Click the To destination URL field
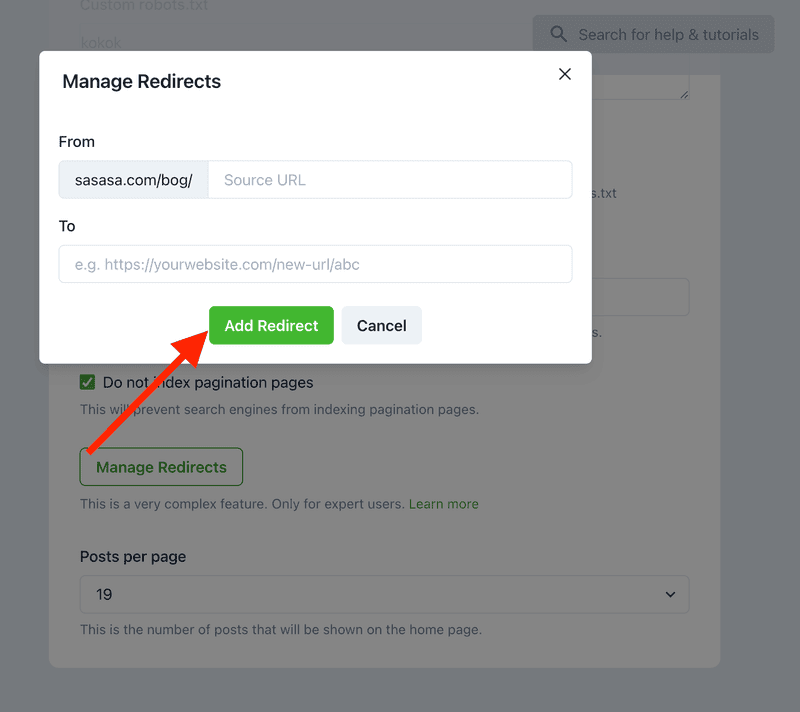Screen dimensions: 800x712 click(x=315, y=264)
